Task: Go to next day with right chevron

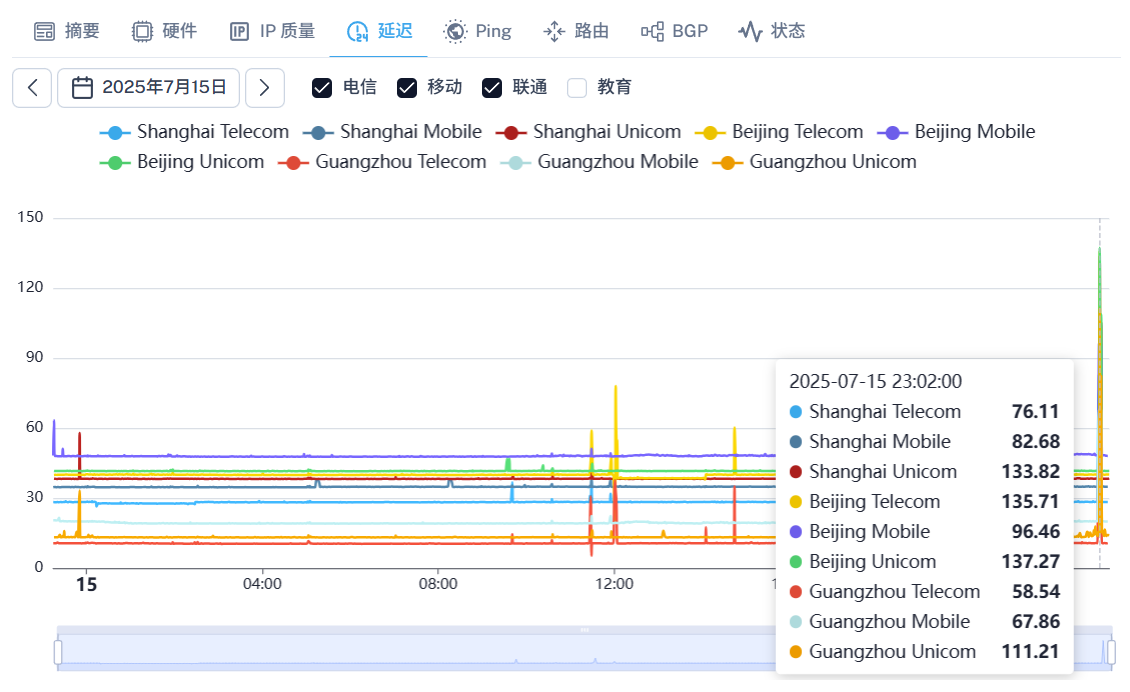Action: (x=264, y=88)
